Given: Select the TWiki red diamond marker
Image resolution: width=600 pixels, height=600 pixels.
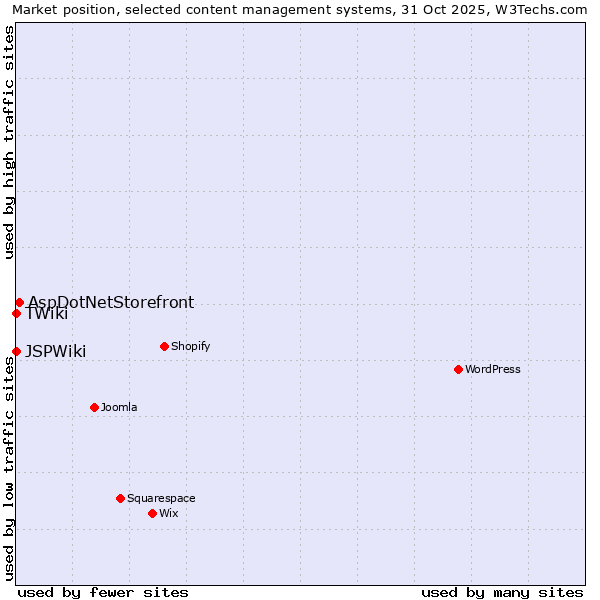Looking at the screenshot, I should 16,313.
